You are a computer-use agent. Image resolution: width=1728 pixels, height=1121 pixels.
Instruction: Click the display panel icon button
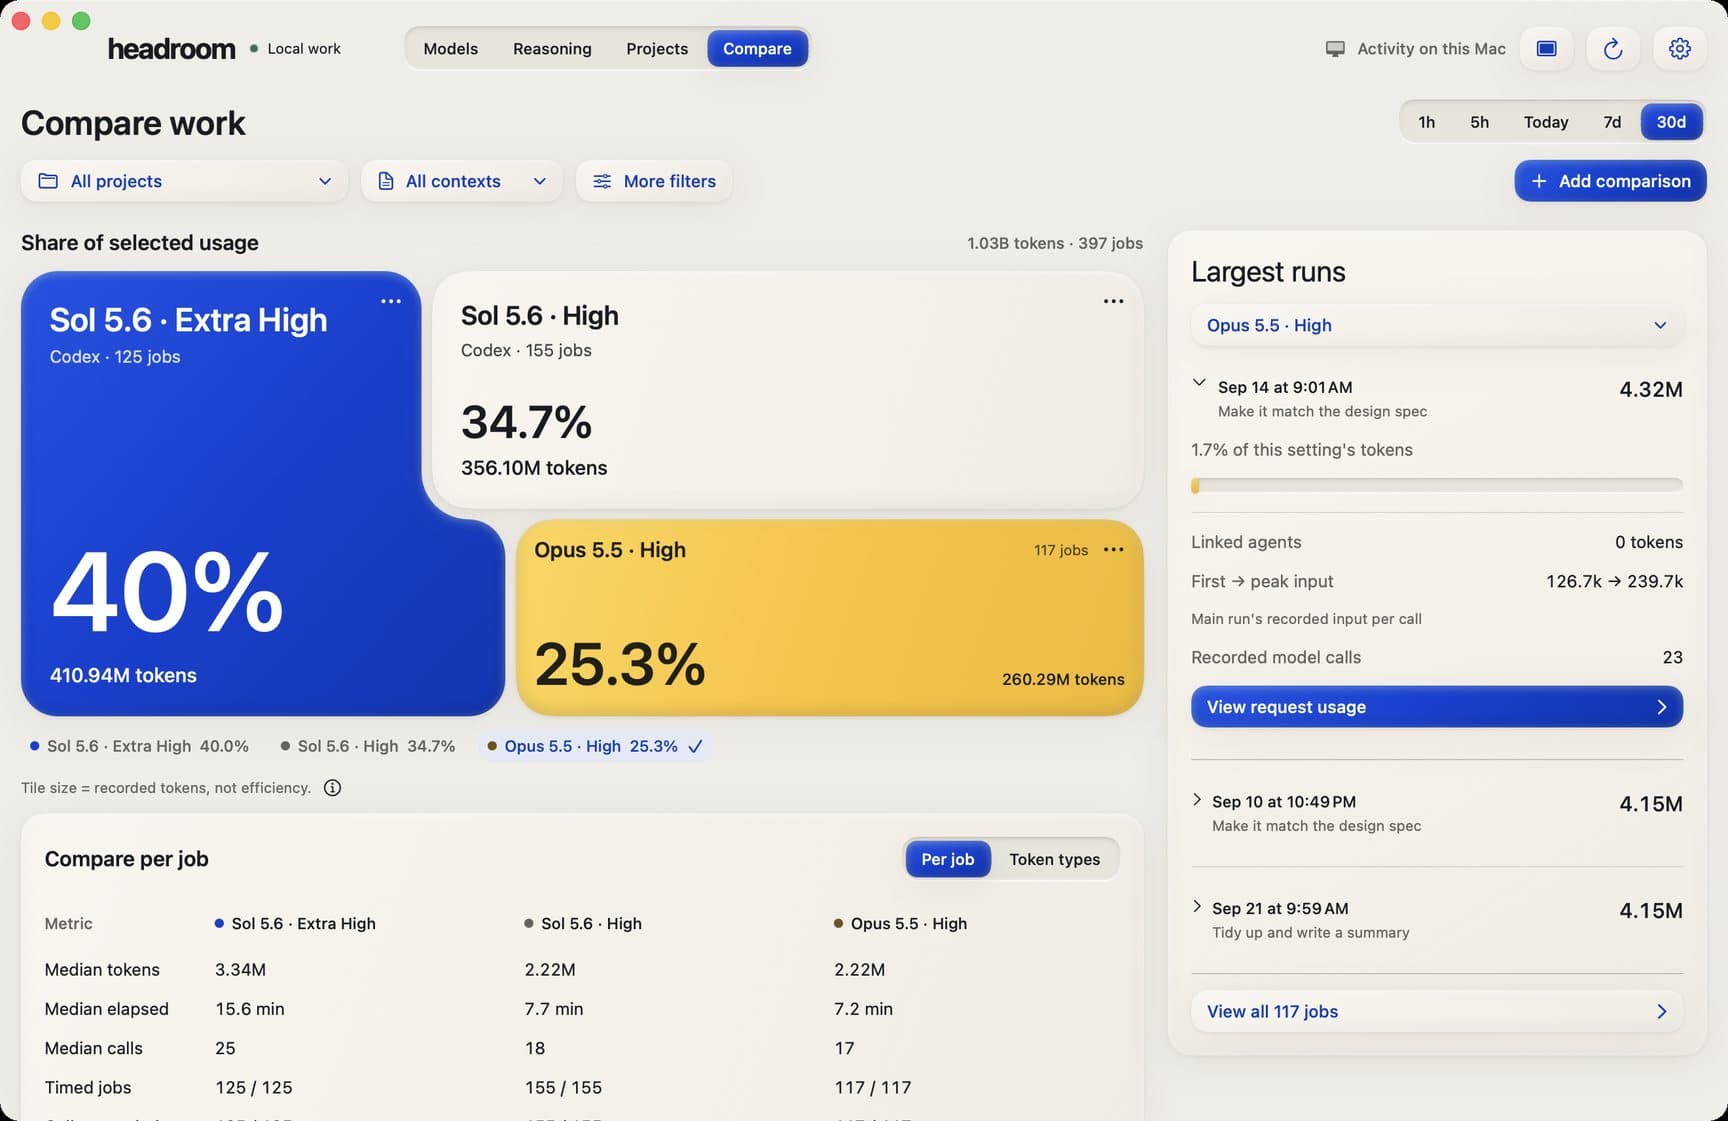[1546, 49]
